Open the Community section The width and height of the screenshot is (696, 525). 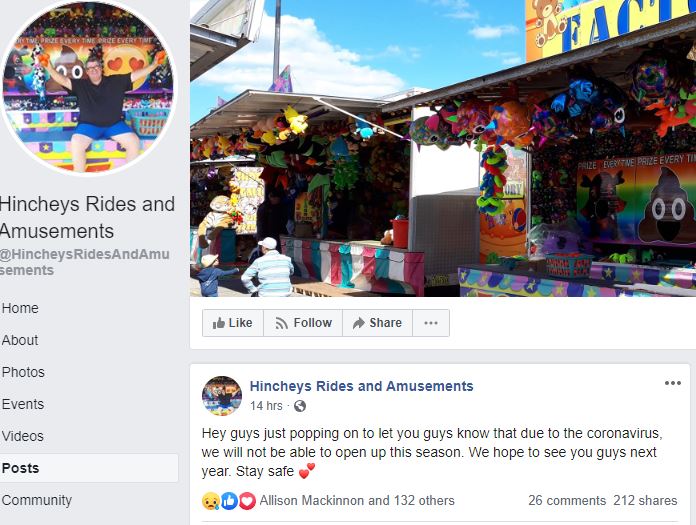coord(37,500)
